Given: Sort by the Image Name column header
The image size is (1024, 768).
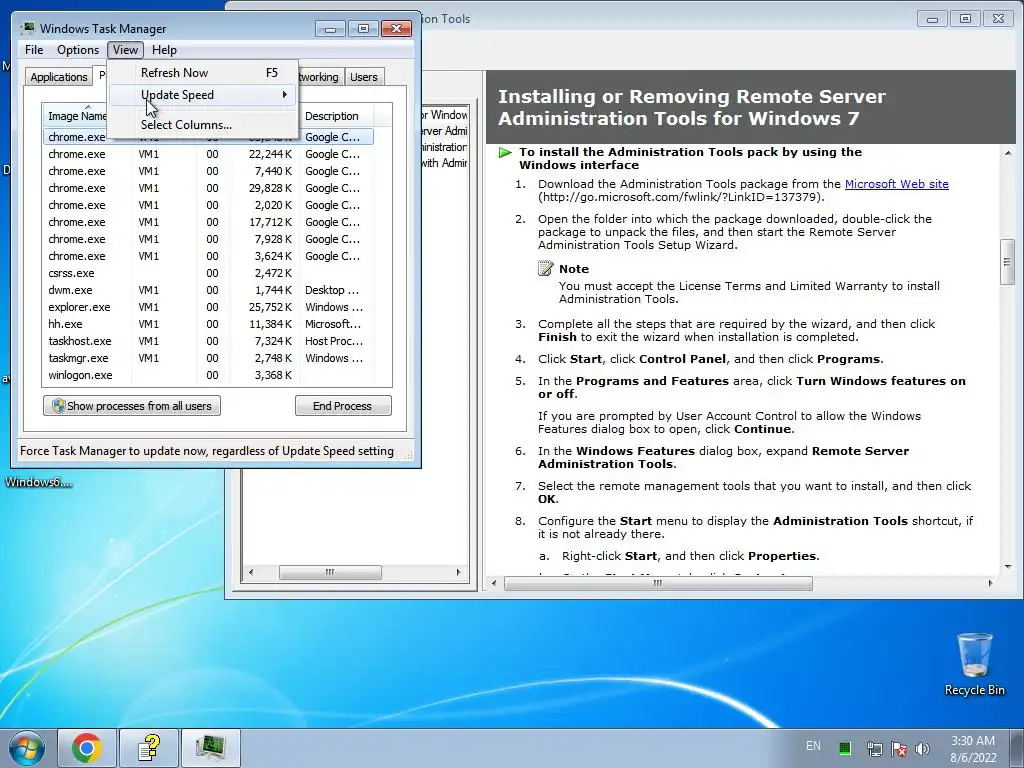Looking at the screenshot, I should point(75,116).
